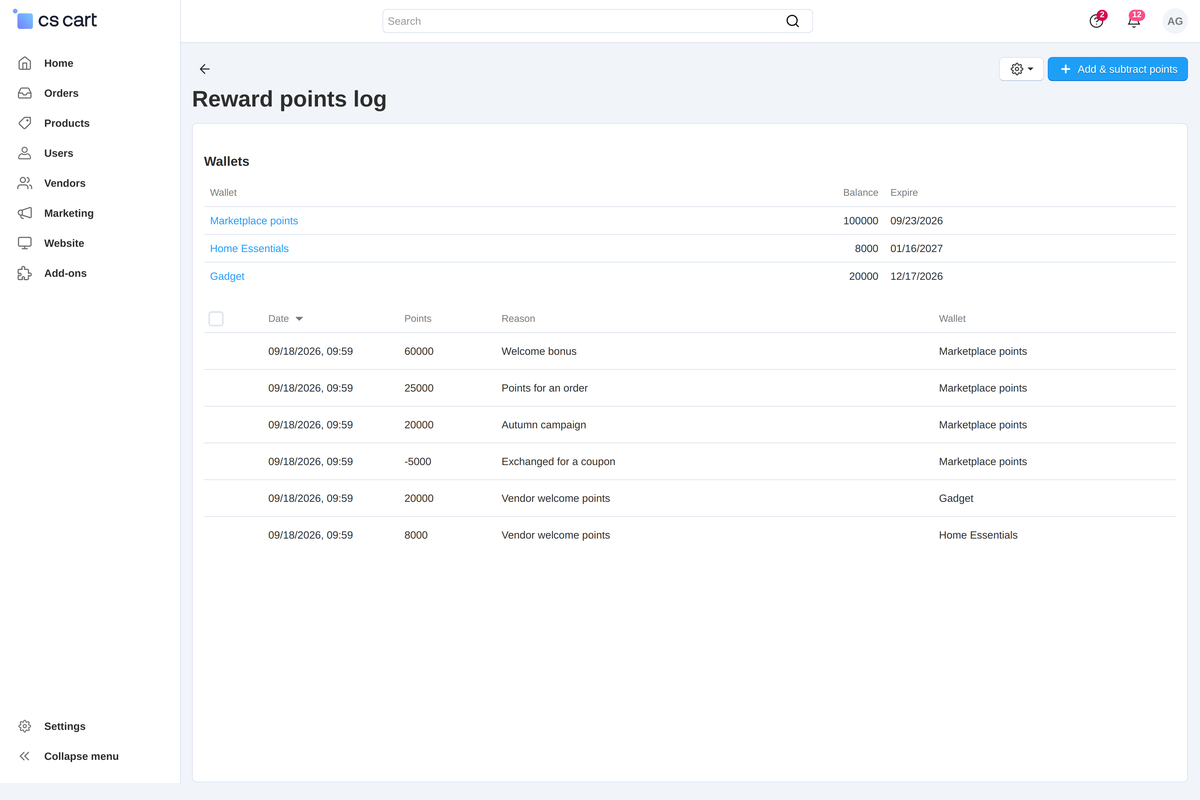The width and height of the screenshot is (1200, 800).
Task: Click the Users person icon
Action: pyautogui.click(x=25, y=153)
